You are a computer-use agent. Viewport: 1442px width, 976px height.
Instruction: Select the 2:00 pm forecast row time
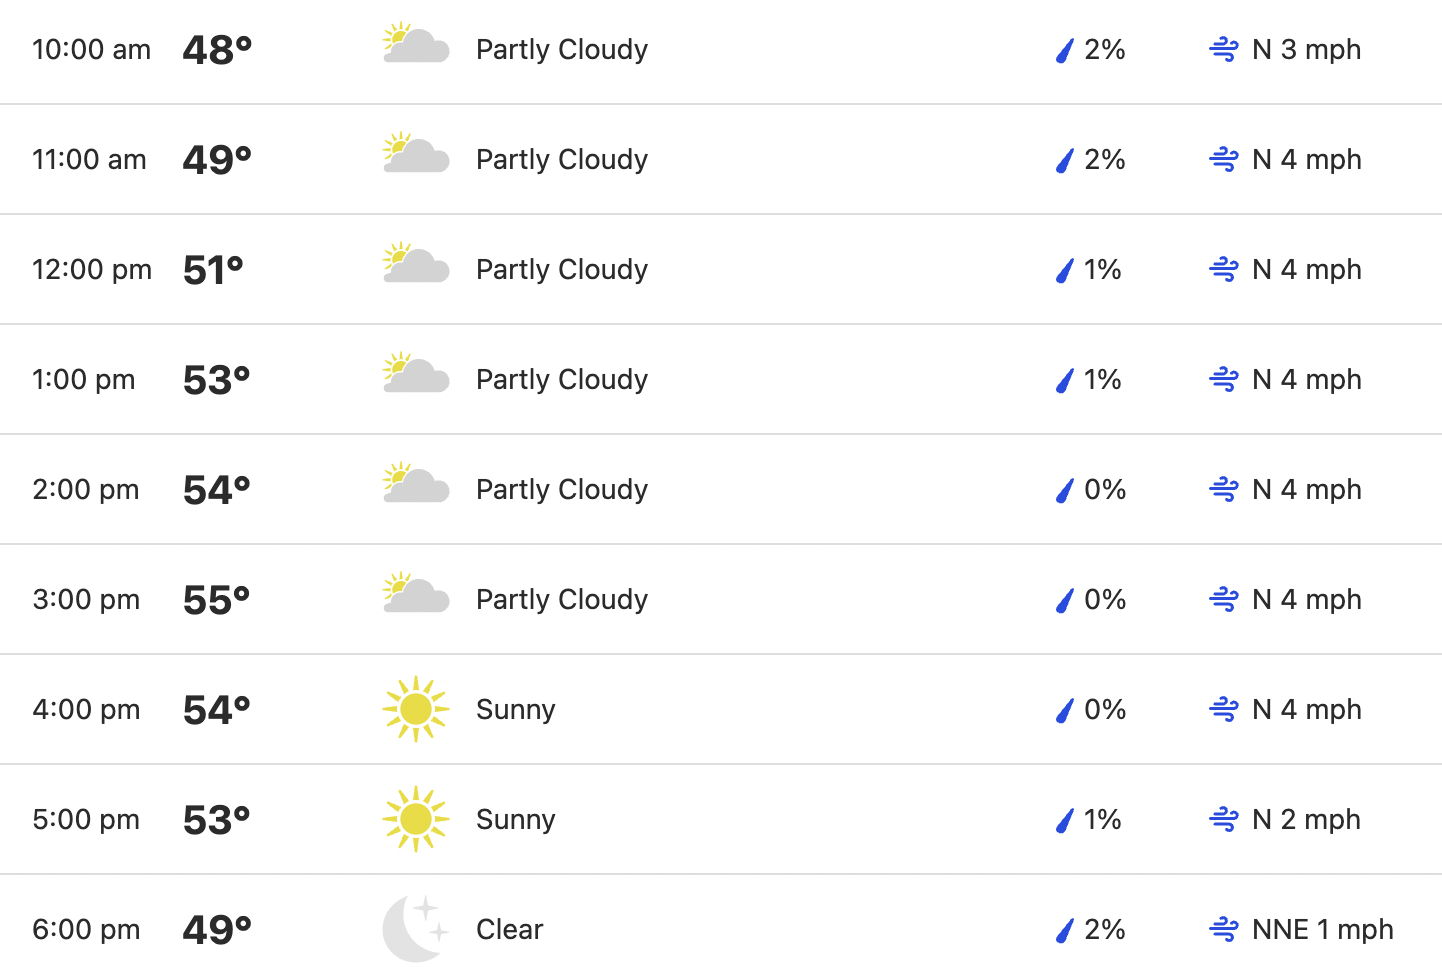pyautogui.click(x=86, y=489)
